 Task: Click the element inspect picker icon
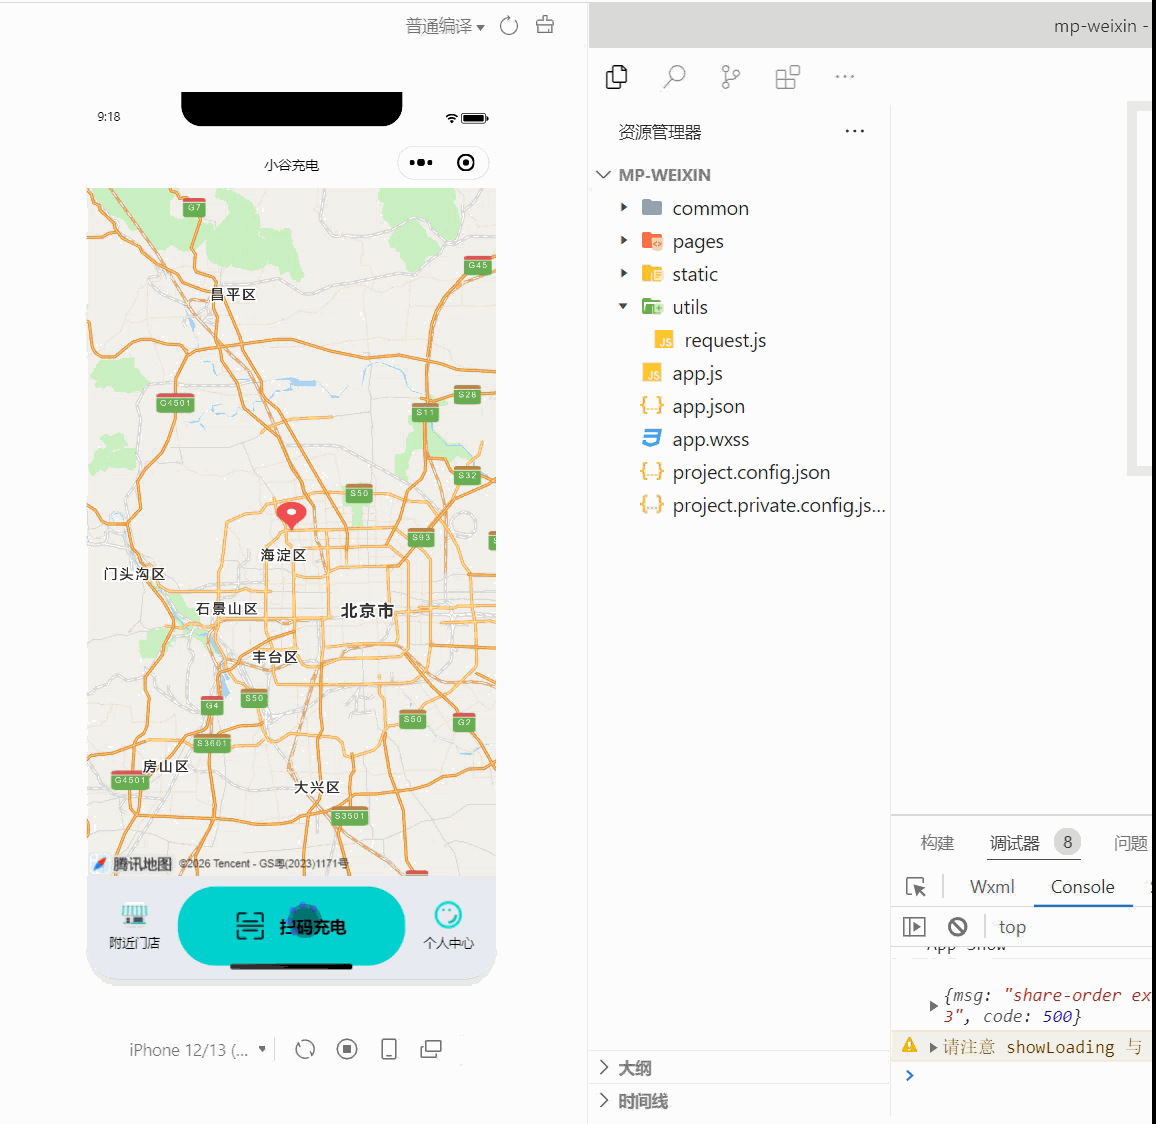916,887
